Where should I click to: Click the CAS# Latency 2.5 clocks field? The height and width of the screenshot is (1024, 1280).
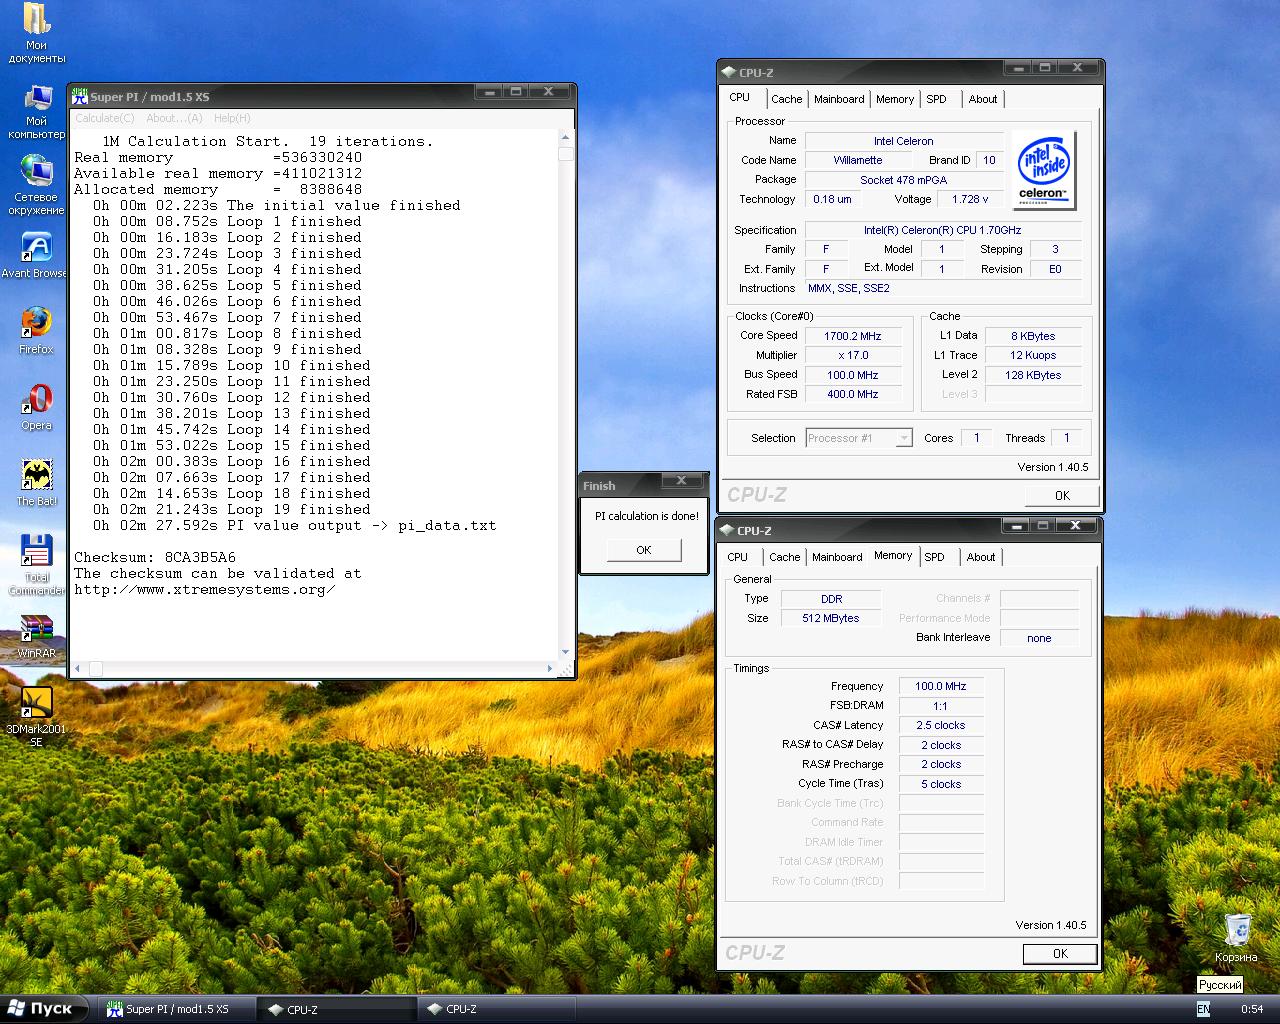click(941, 725)
